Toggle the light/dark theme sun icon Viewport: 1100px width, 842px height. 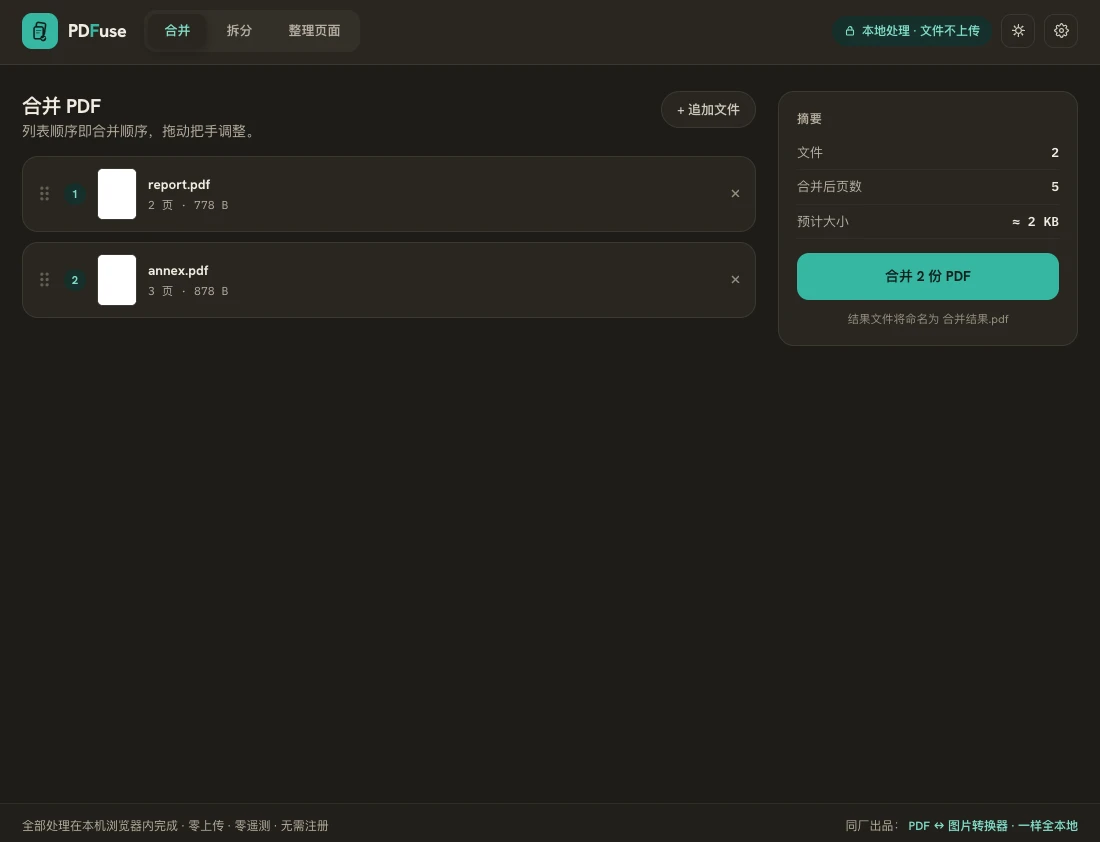(1018, 31)
